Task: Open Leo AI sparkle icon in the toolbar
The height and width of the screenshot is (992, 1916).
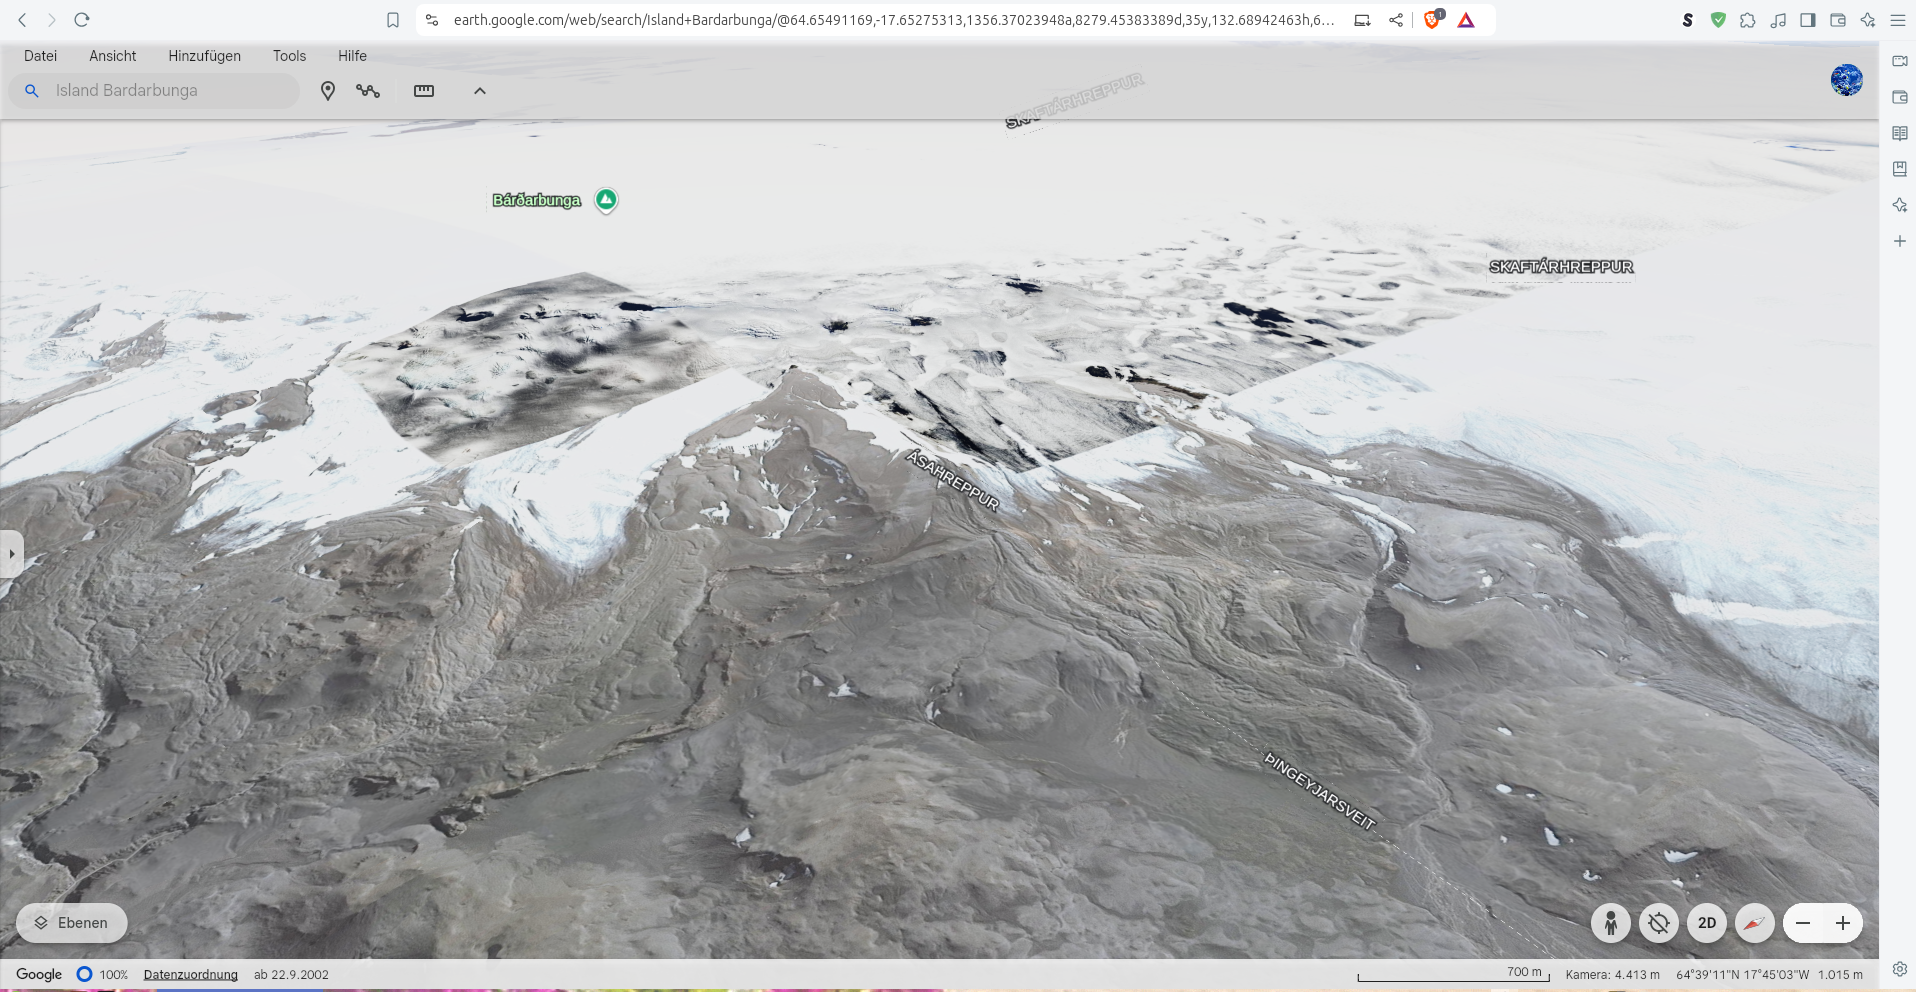Action: (1868, 20)
